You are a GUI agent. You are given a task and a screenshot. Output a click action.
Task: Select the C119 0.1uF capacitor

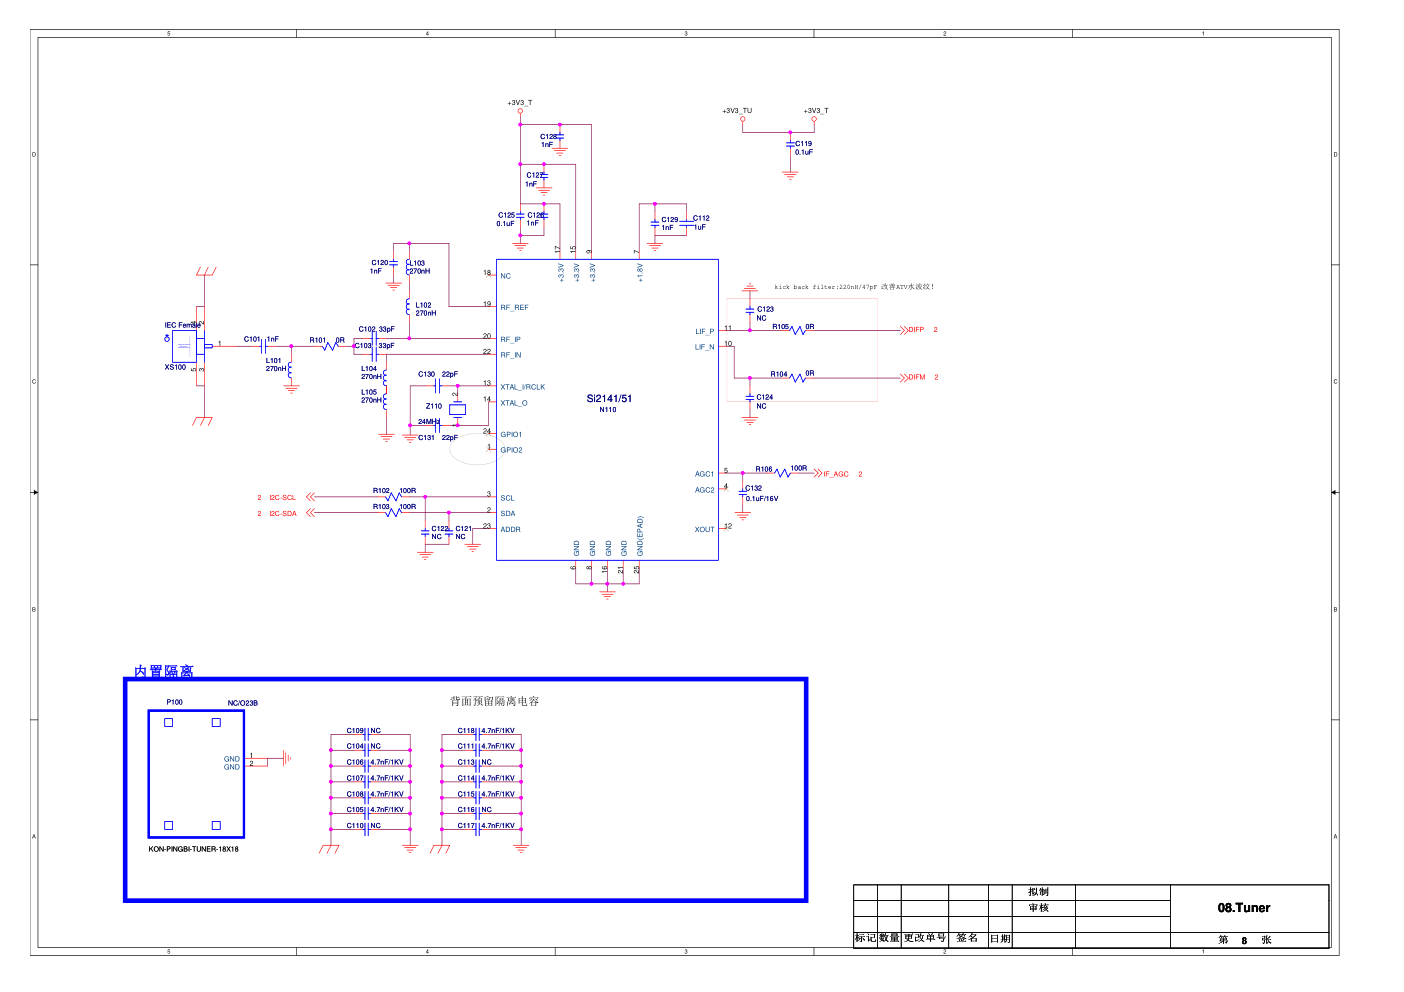790,145
